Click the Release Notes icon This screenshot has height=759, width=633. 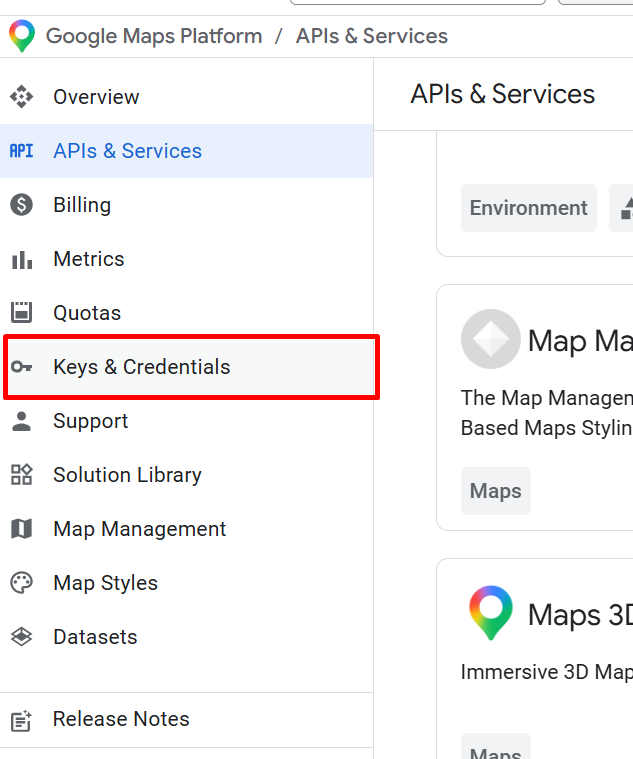21,719
